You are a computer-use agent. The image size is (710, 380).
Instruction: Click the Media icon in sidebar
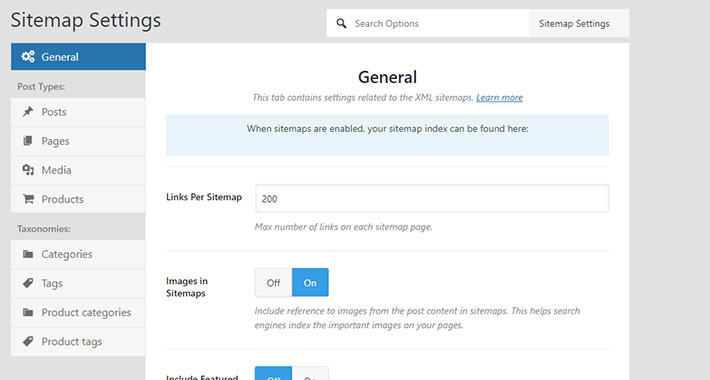point(28,170)
